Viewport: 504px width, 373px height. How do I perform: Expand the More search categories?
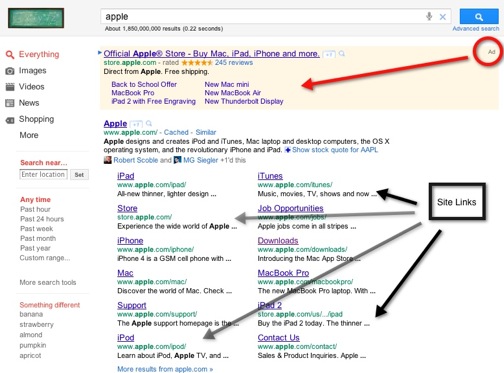(x=29, y=135)
